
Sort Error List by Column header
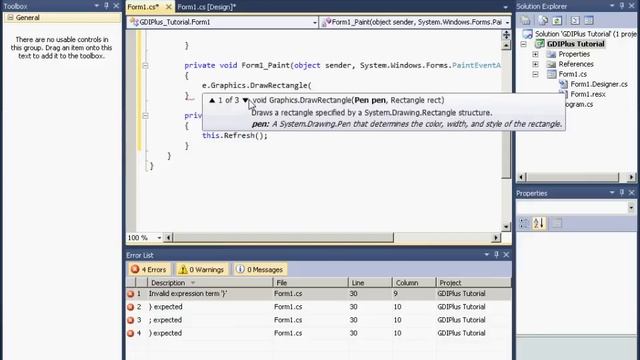[413, 282]
